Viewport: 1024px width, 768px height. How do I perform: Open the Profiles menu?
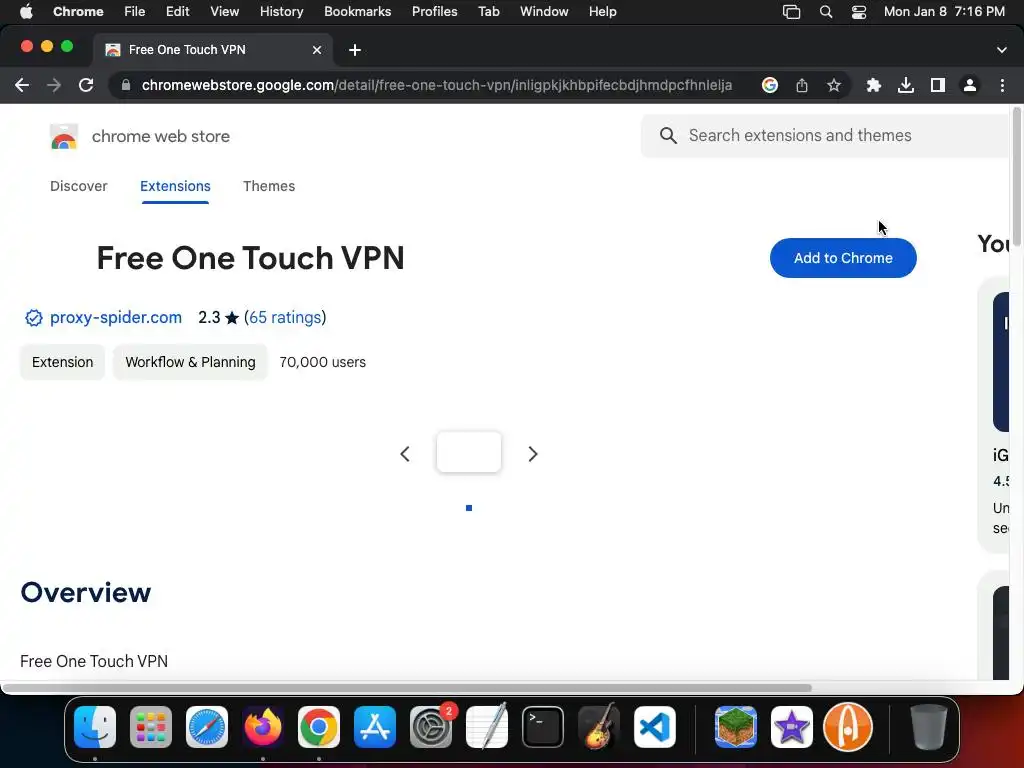[434, 12]
